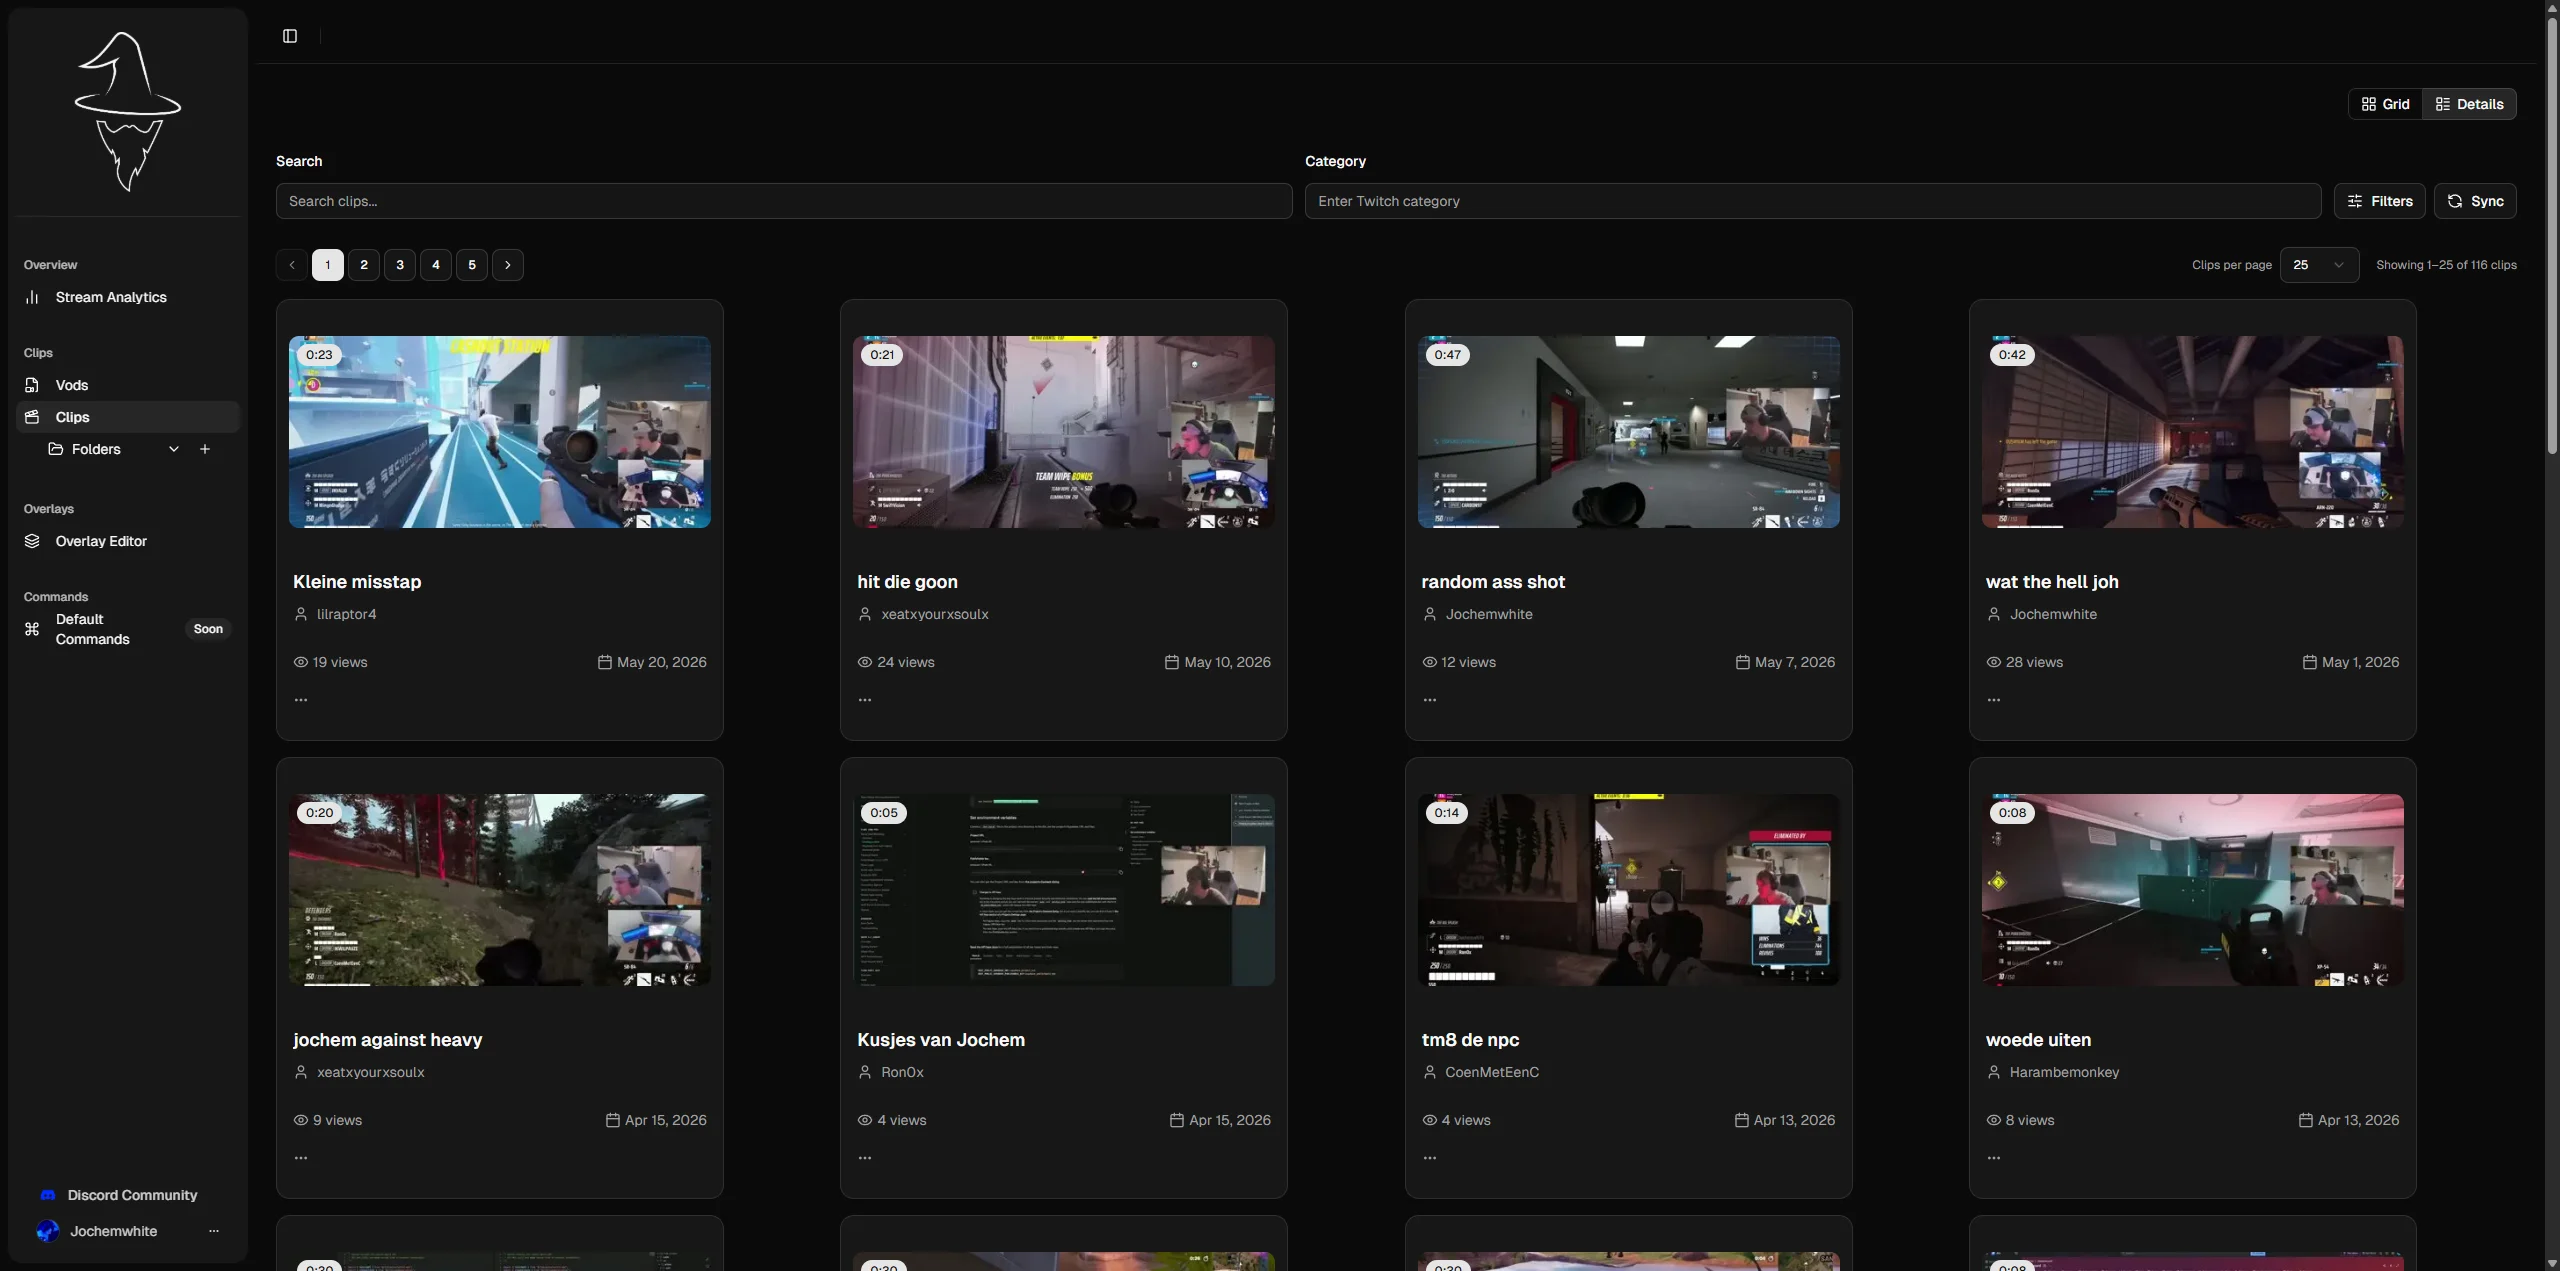Open more options for wat the hell joh

[x=1994, y=700]
